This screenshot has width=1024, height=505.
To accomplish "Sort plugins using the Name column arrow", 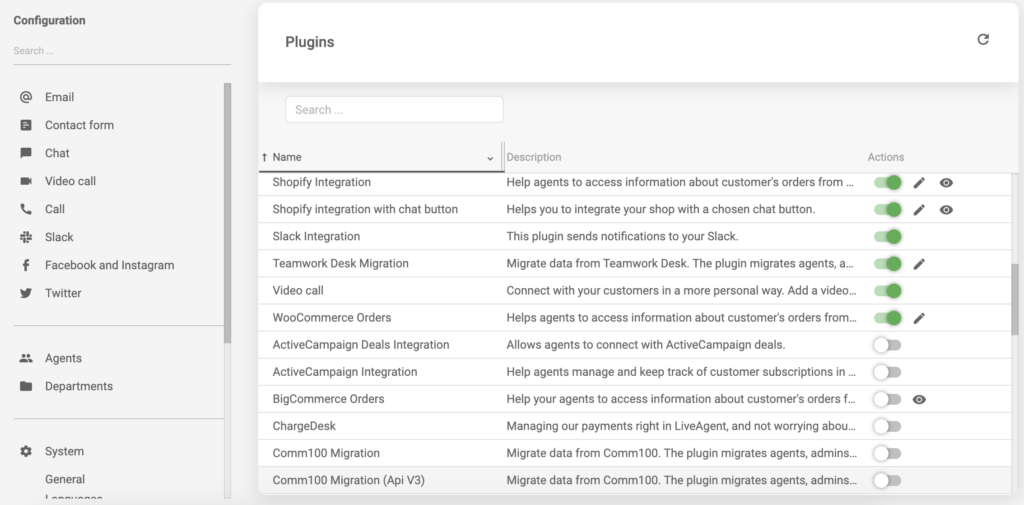I will pyautogui.click(x=265, y=157).
